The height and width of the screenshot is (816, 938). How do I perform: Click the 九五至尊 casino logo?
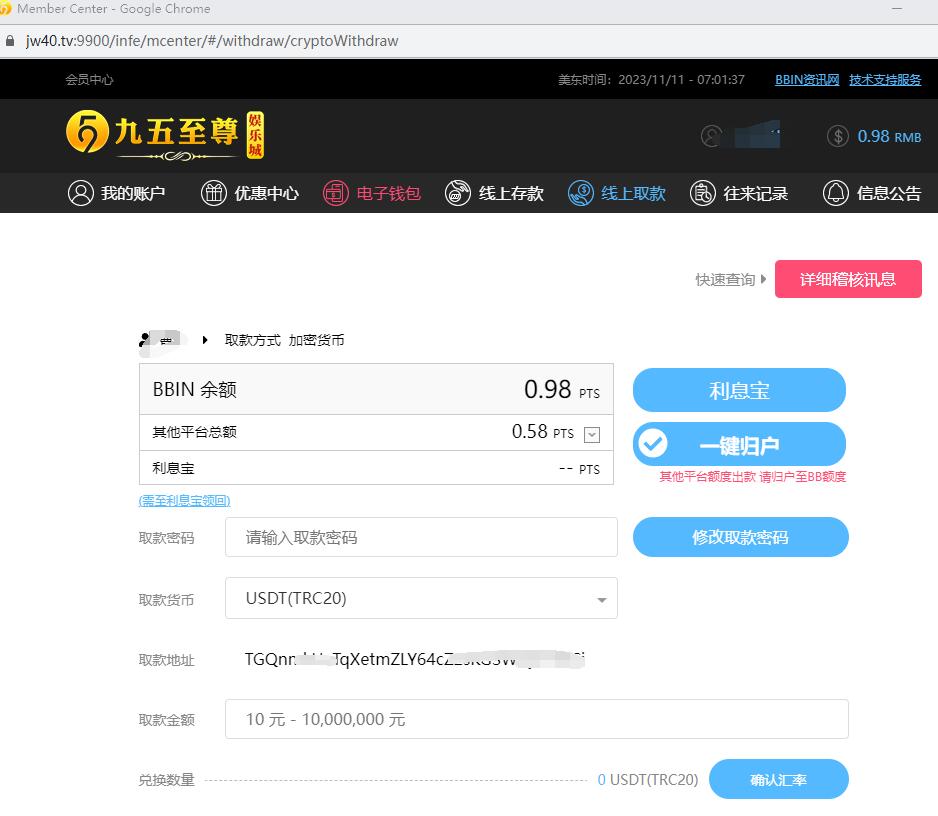coord(165,135)
